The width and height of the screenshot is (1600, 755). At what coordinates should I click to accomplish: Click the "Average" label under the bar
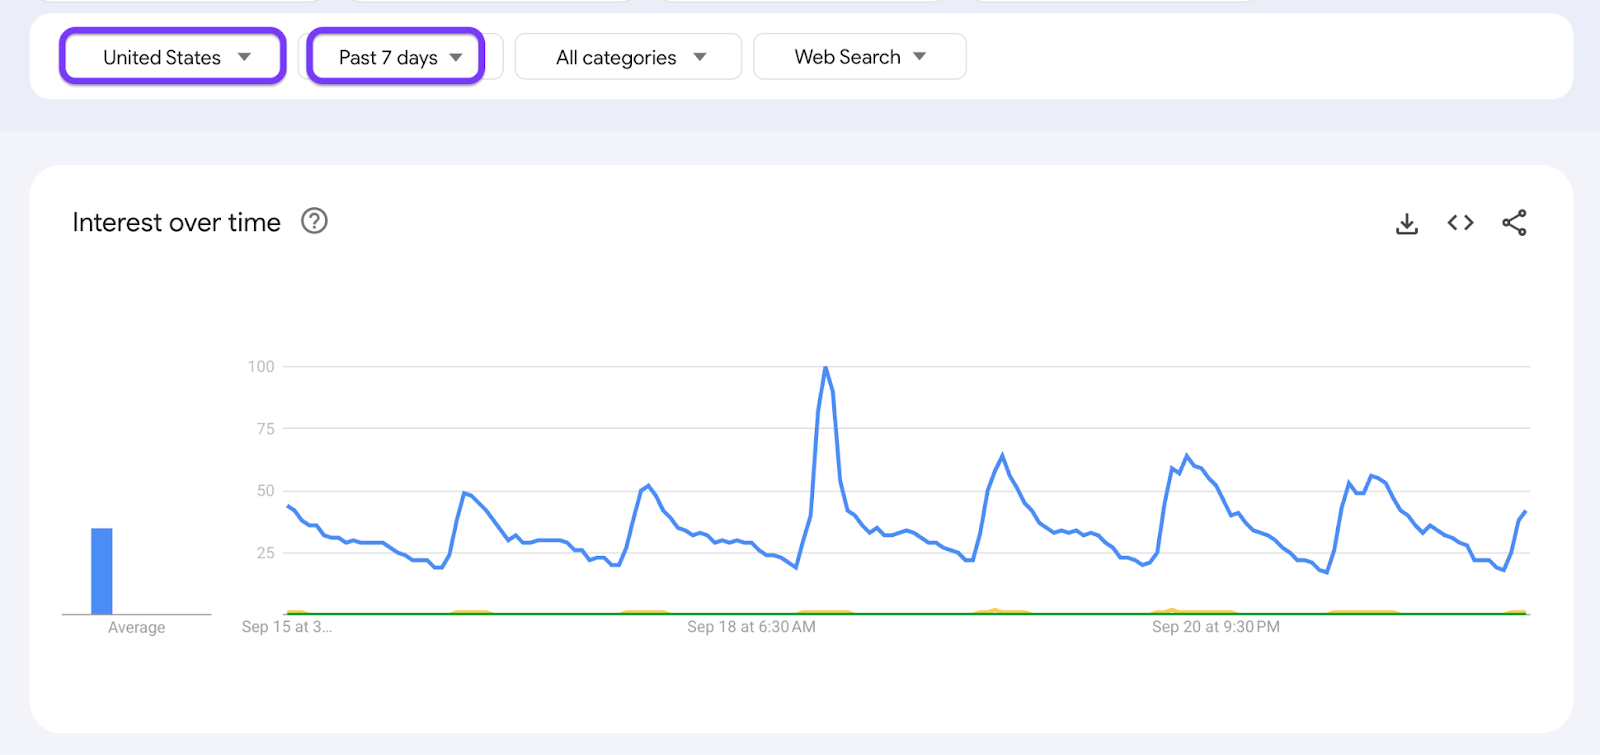pyautogui.click(x=137, y=628)
